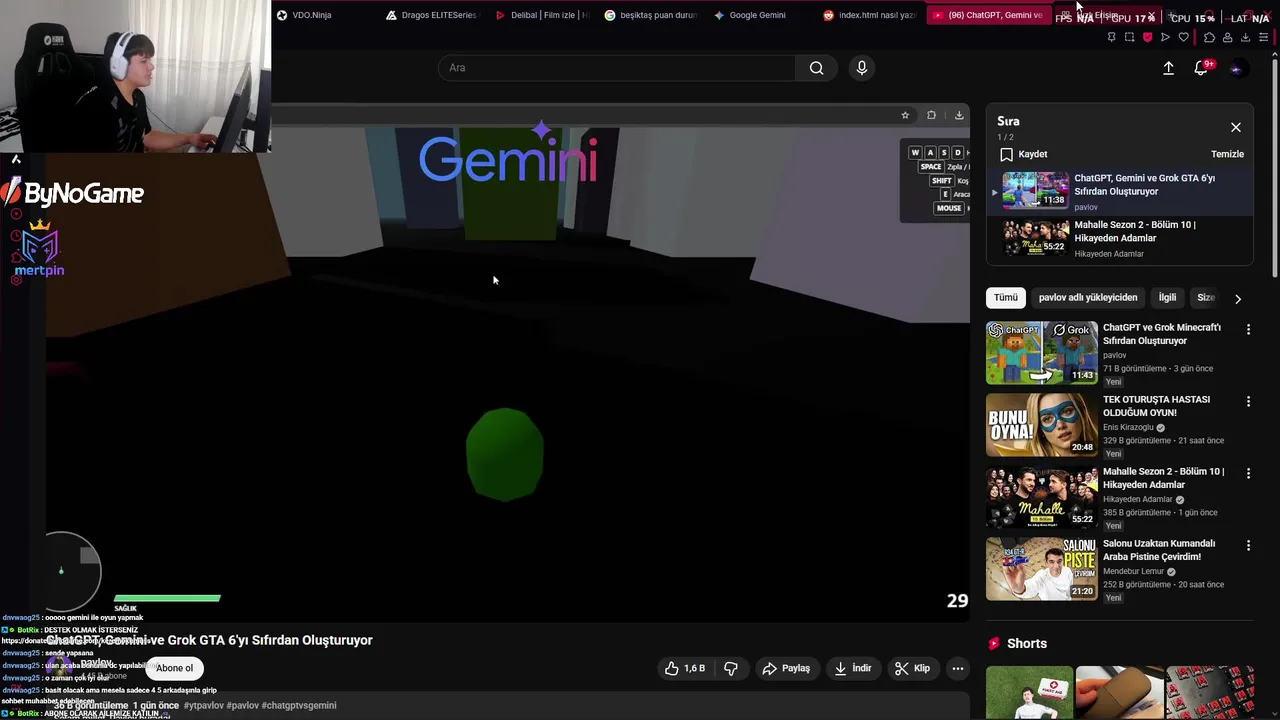Like the video

tap(685, 668)
